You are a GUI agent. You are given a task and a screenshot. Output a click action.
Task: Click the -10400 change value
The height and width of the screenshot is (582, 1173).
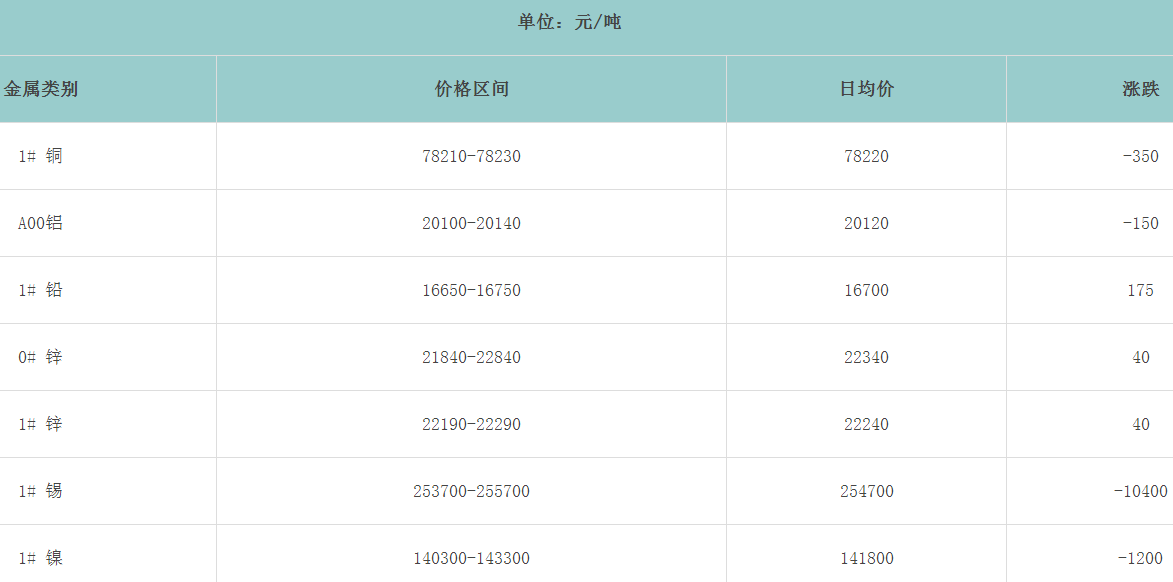click(x=1140, y=491)
